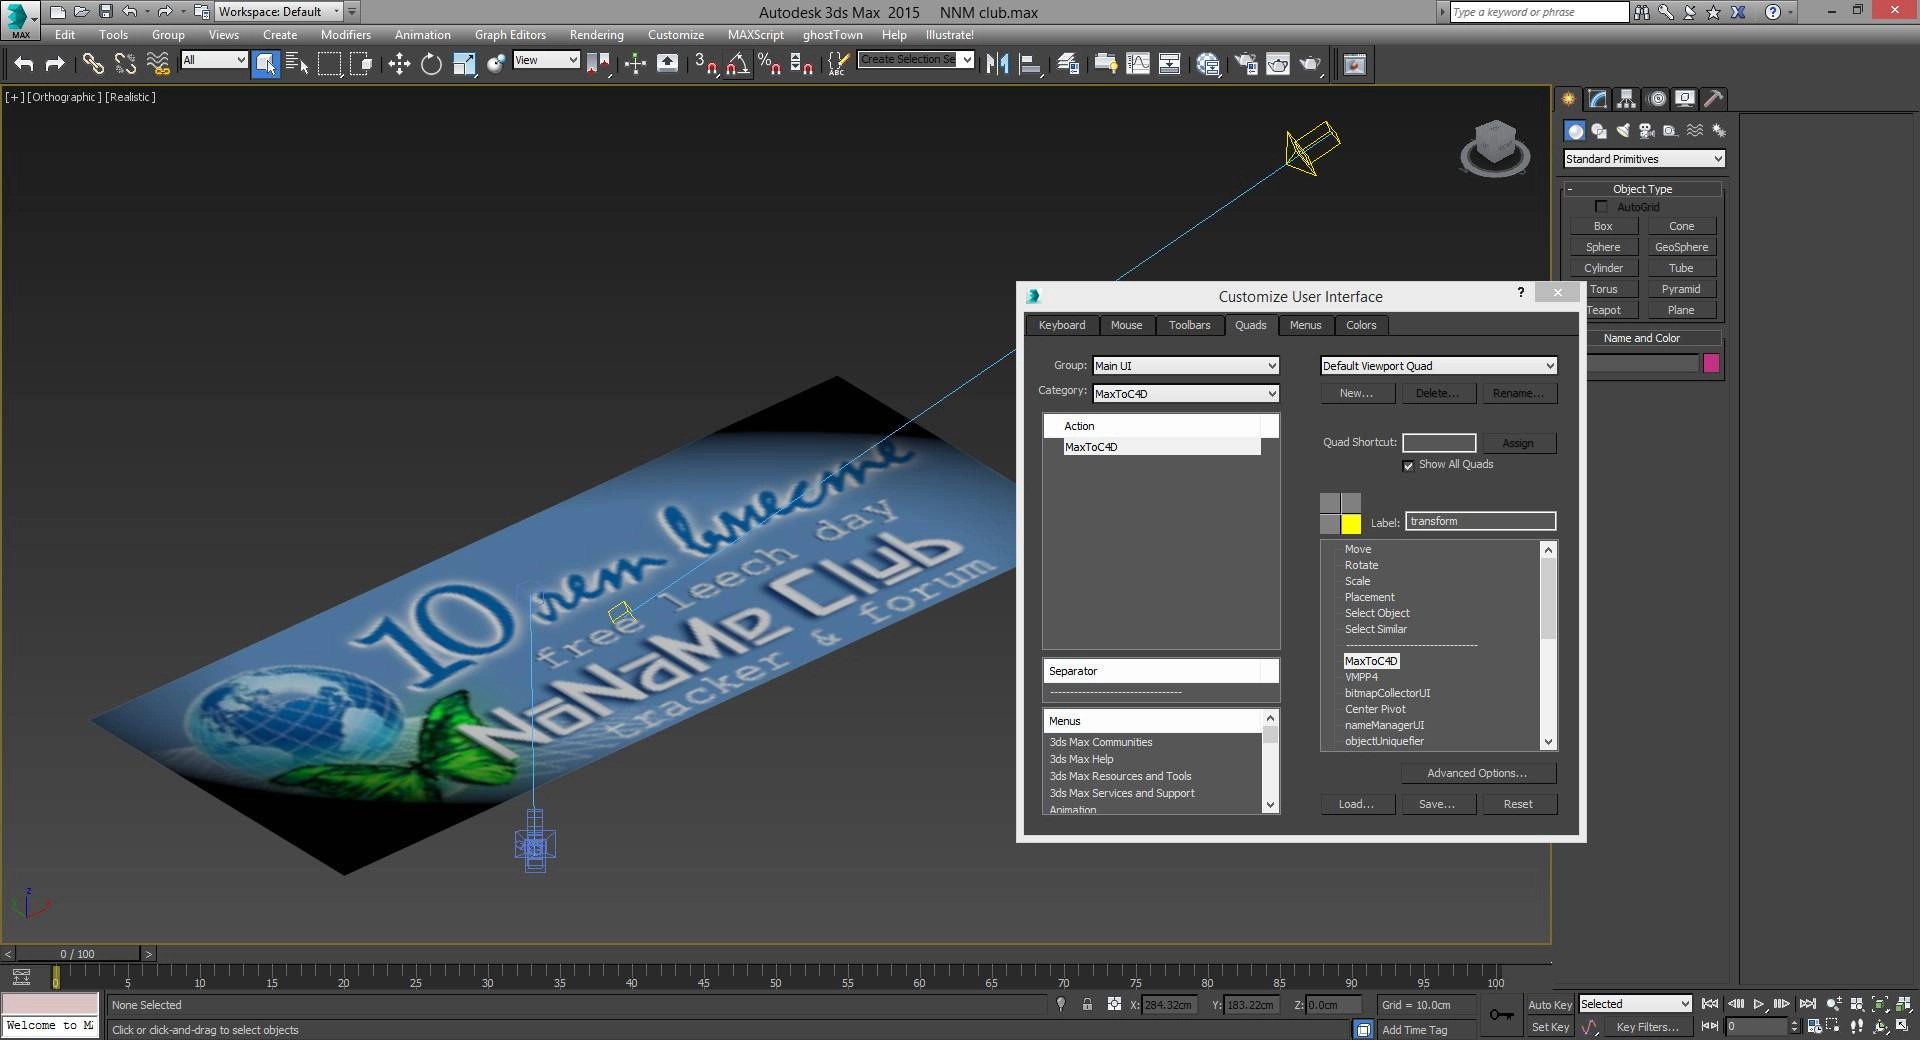Click the Render Production teapot icon
This screenshot has height=1040, width=1920.
click(1310, 64)
